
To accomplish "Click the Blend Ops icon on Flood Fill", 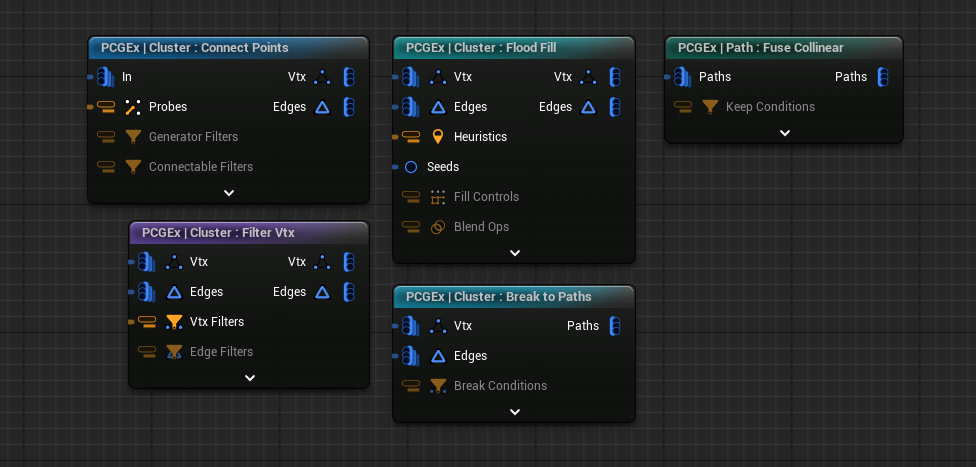I will 437,227.
